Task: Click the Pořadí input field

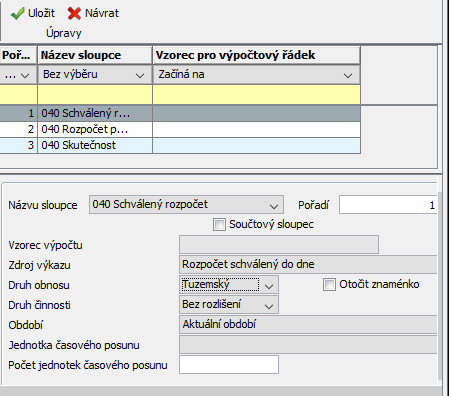Action: (x=388, y=205)
